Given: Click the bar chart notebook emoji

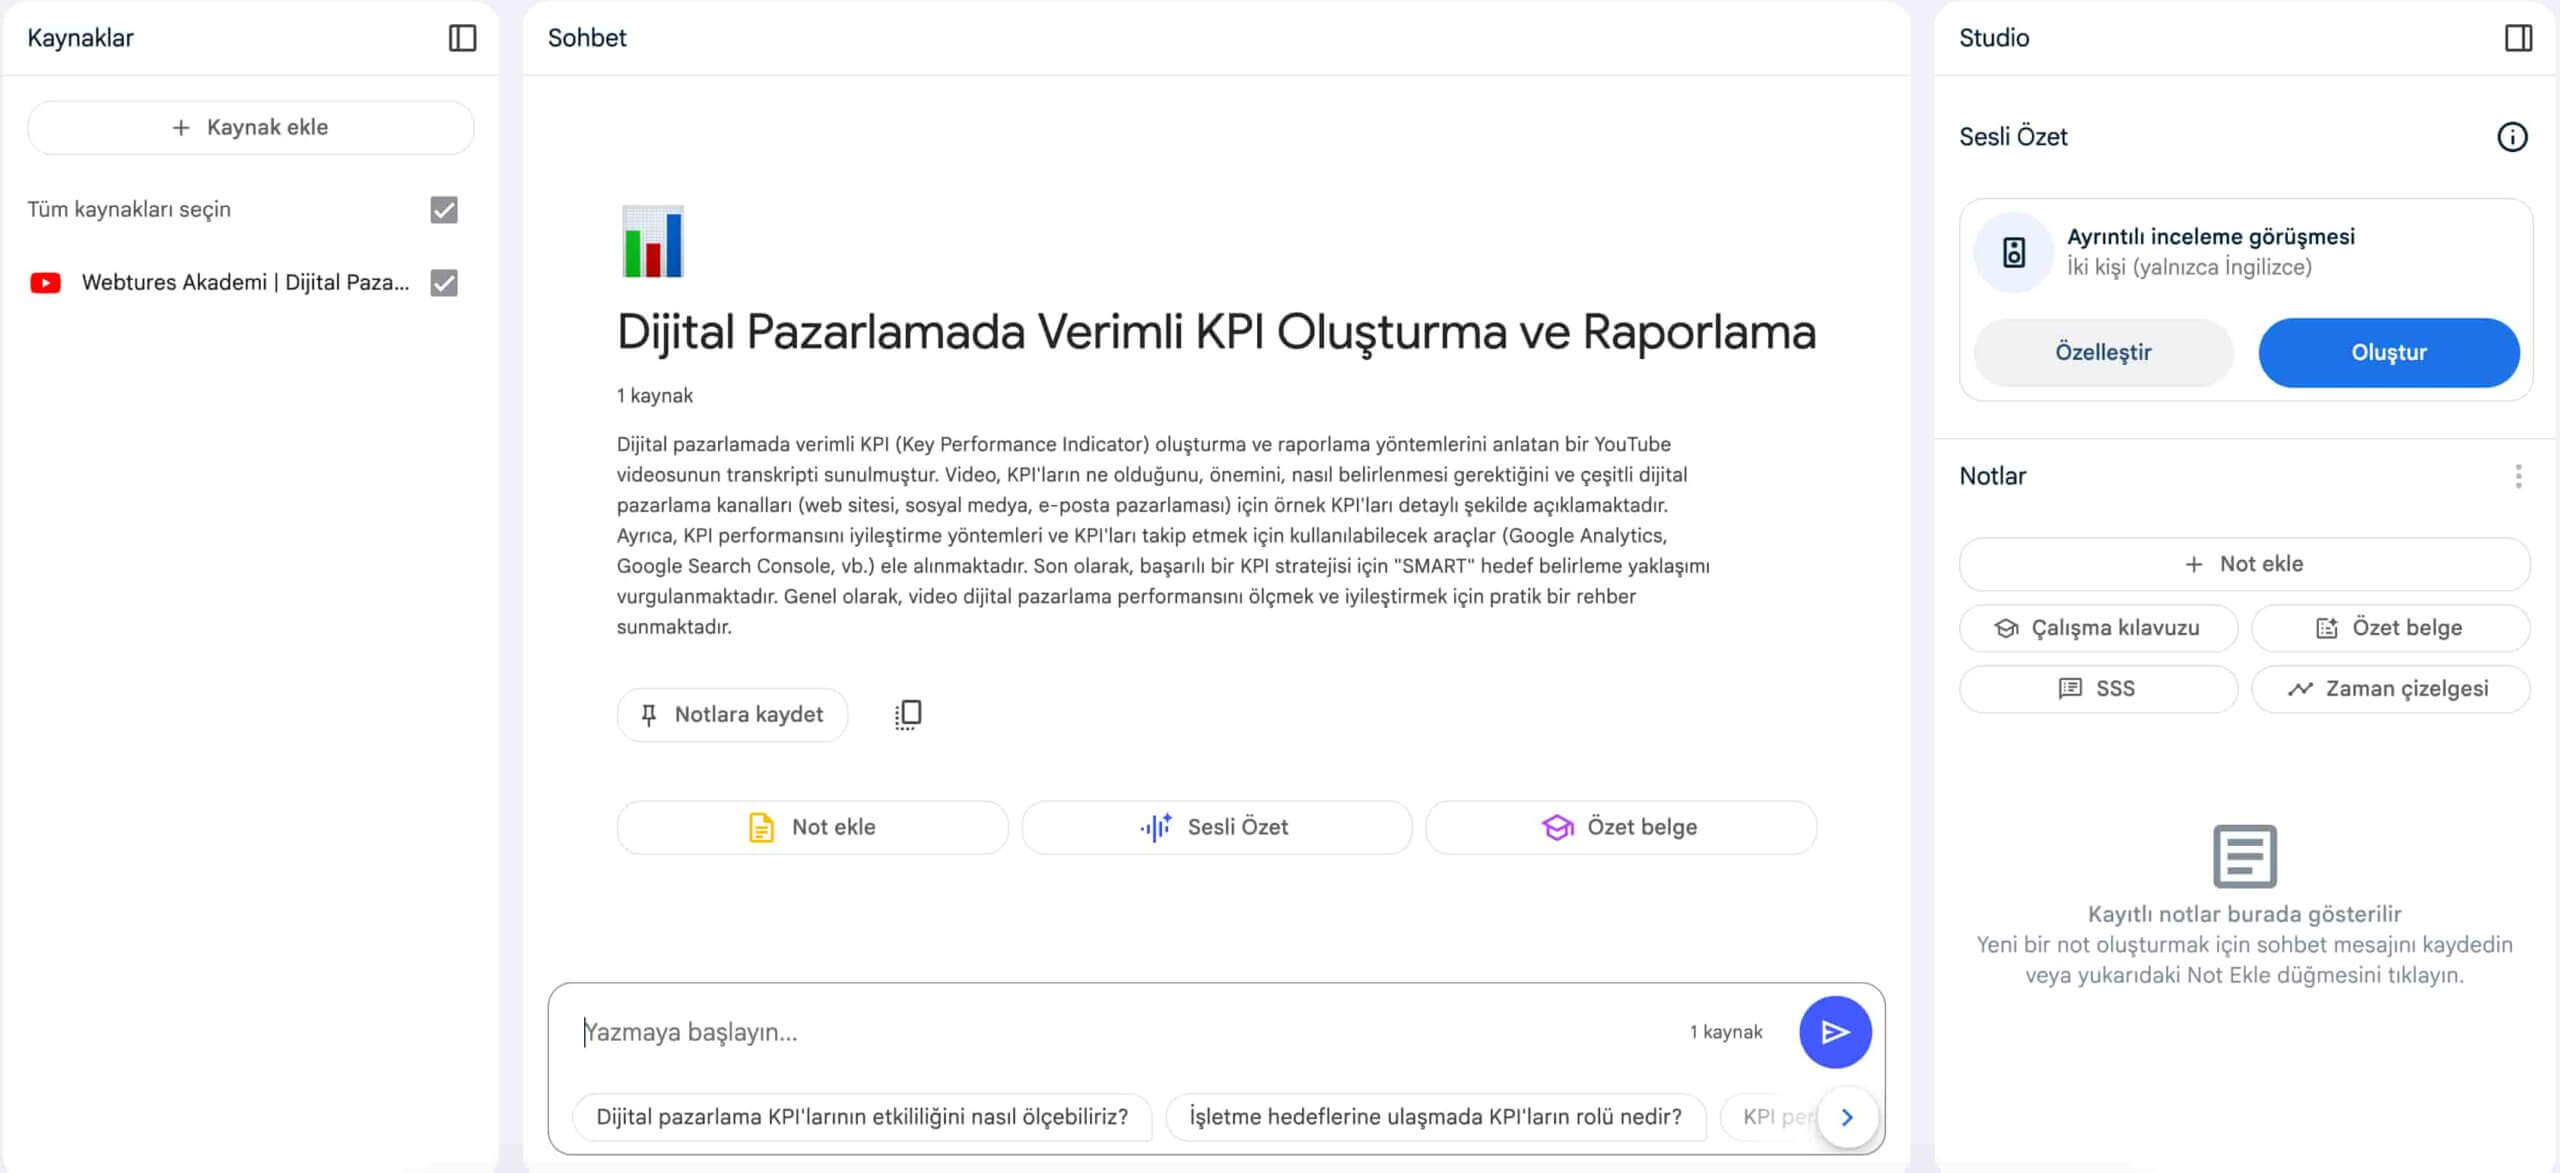Looking at the screenshot, I should [x=653, y=241].
